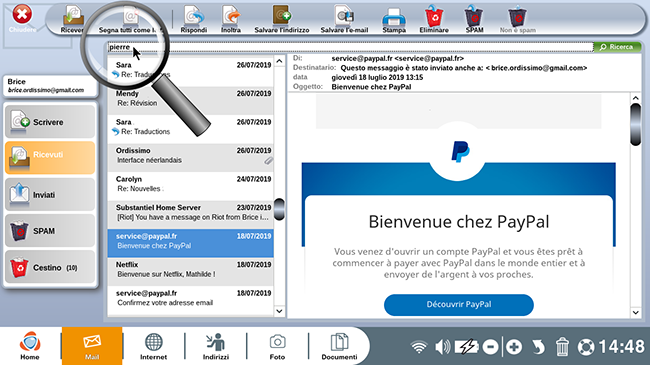Click the lifebuoy help icon
The height and width of the screenshot is (365, 650).
[586, 347]
